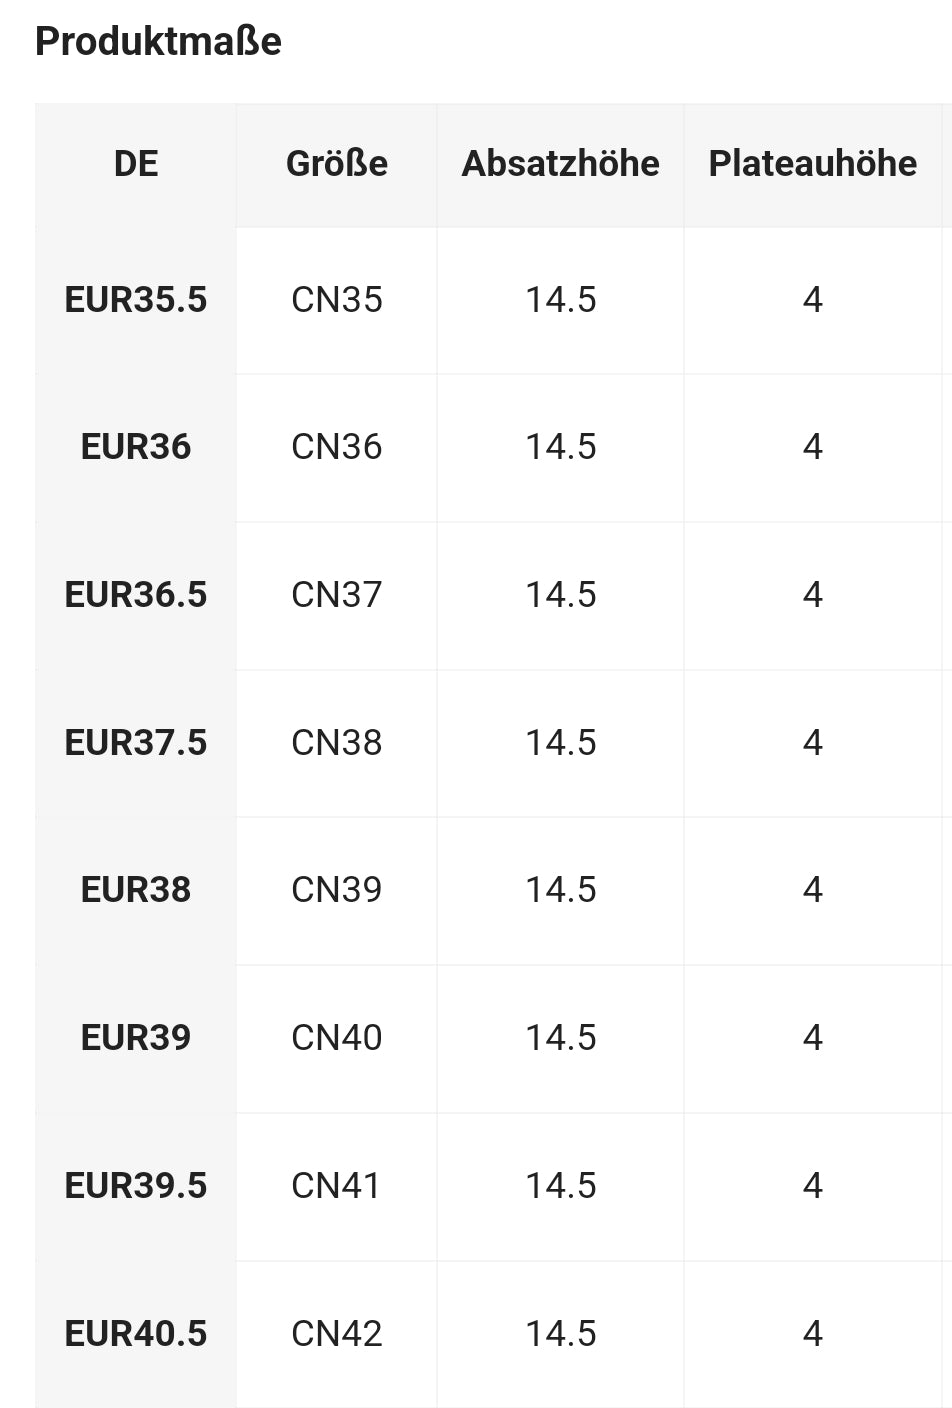Select the EUR36 row label
952x1408 pixels.
[136, 447]
